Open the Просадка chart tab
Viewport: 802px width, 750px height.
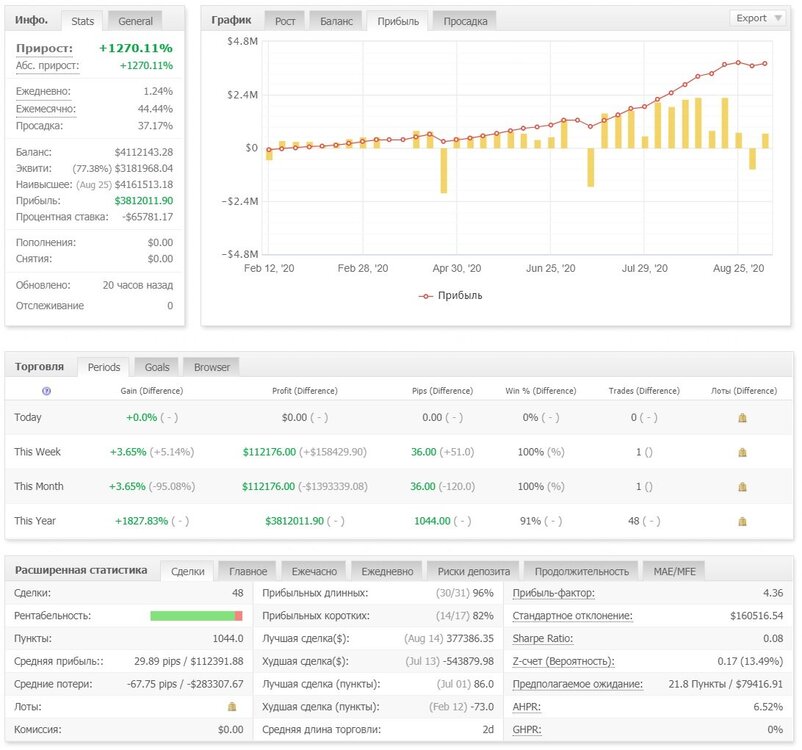tap(465, 21)
